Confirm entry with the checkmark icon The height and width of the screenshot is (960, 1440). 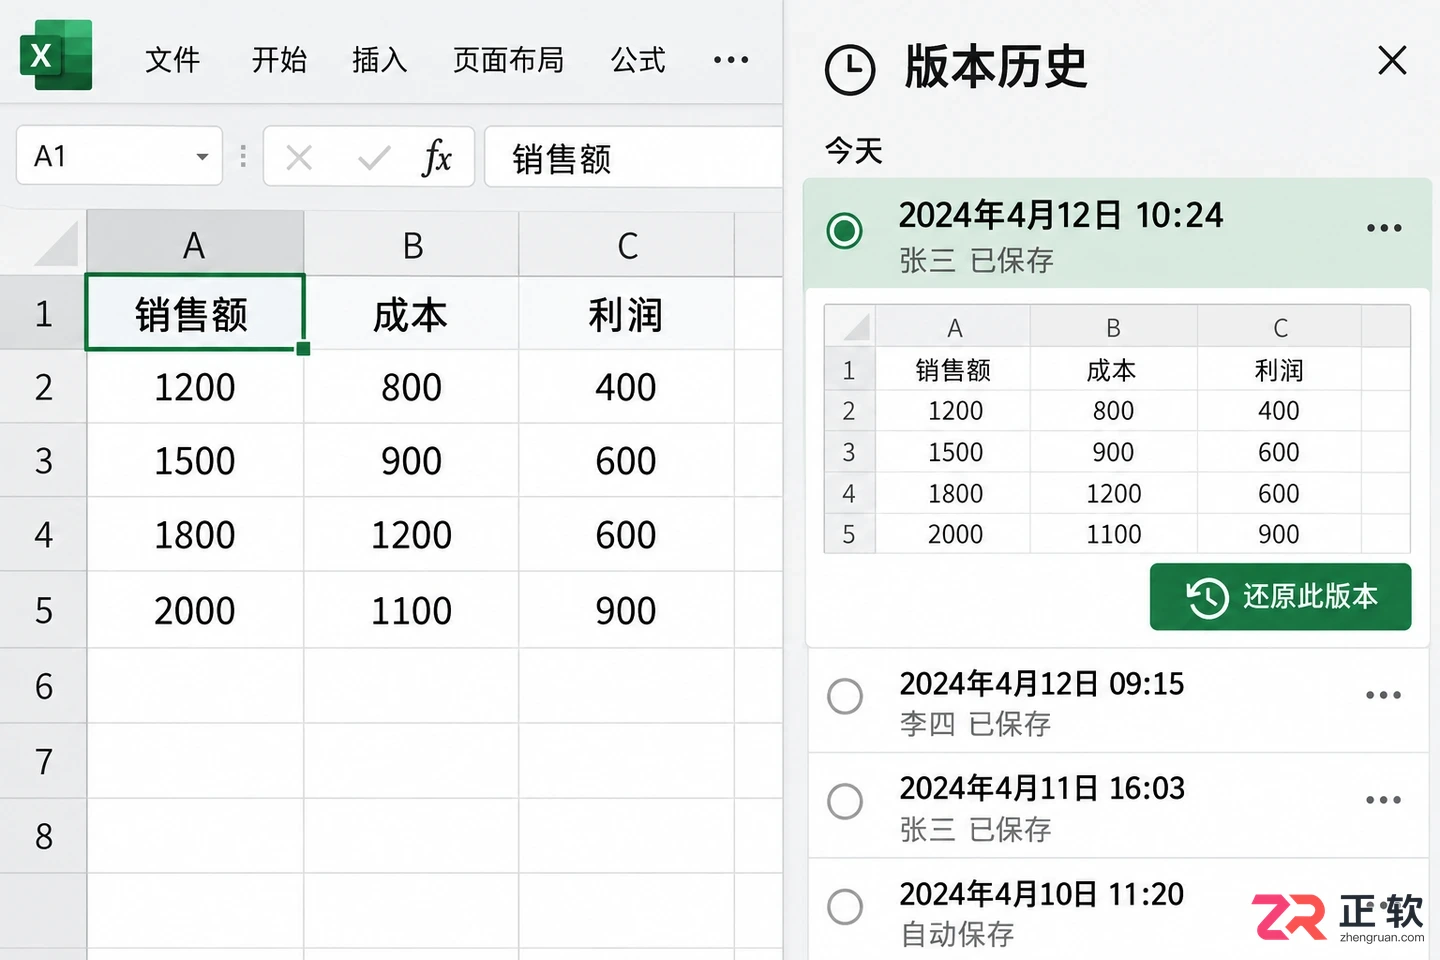click(x=374, y=157)
